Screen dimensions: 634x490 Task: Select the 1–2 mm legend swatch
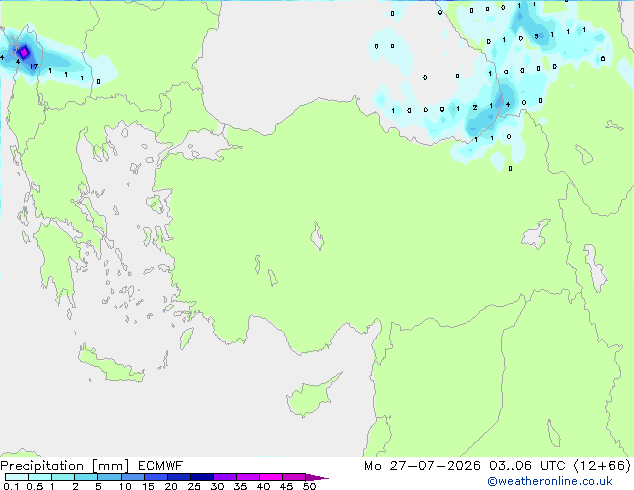coord(63,477)
